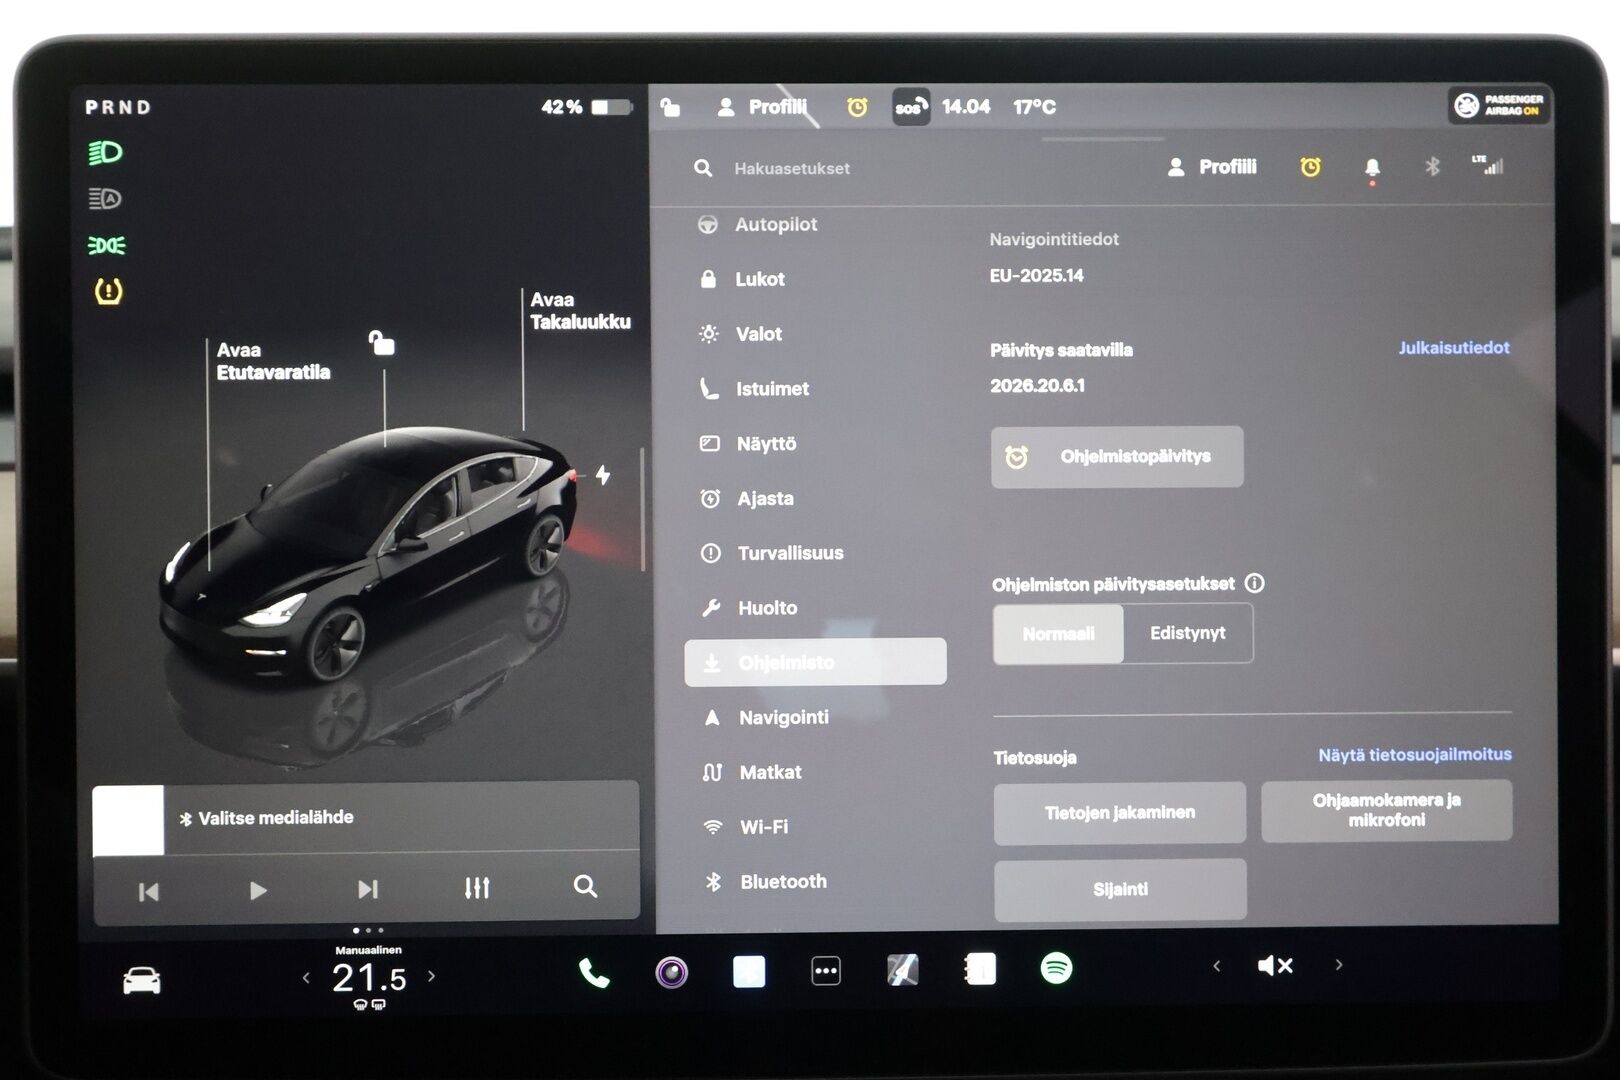Skip to previous track
The image size is (1620, 1080).
click(x=148, y=891)
